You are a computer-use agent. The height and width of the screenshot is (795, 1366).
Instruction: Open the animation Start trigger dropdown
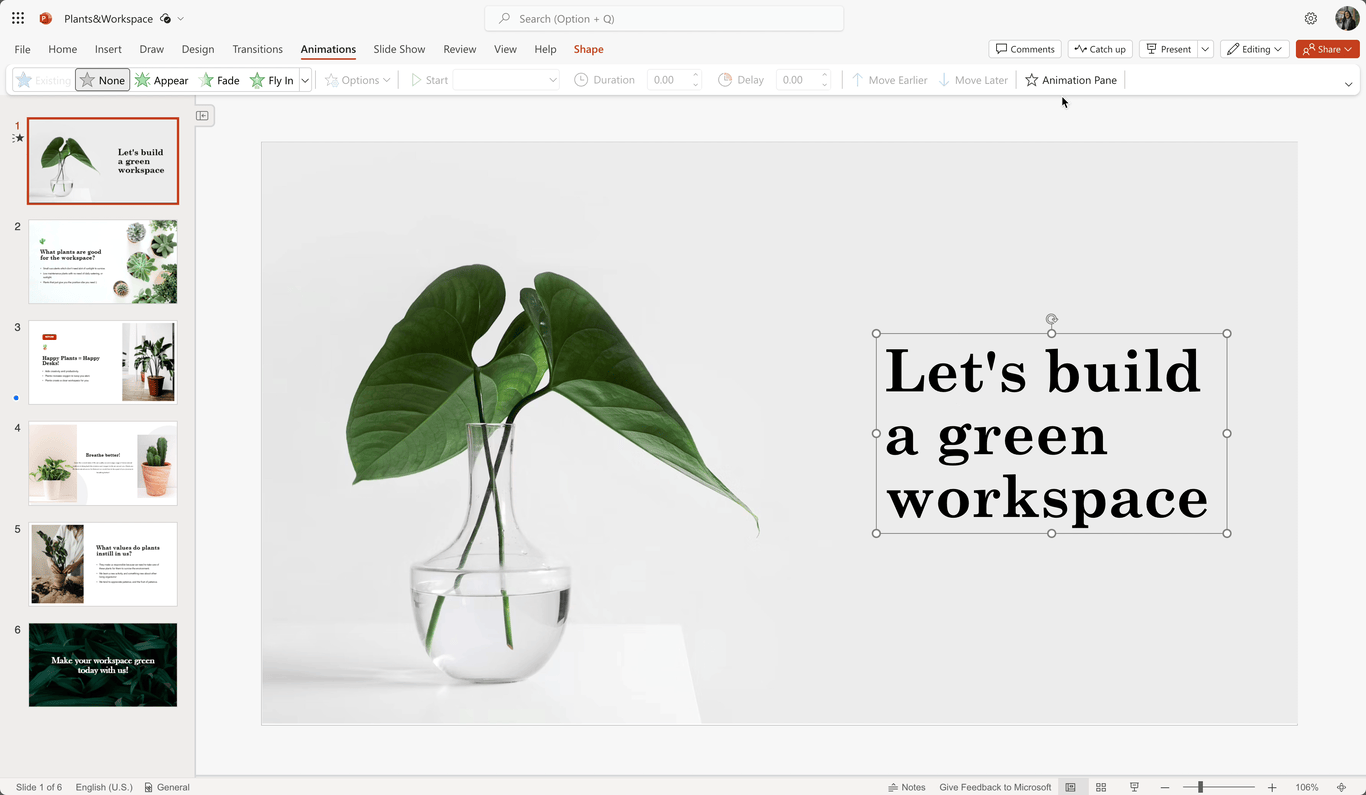pos(505,80)
